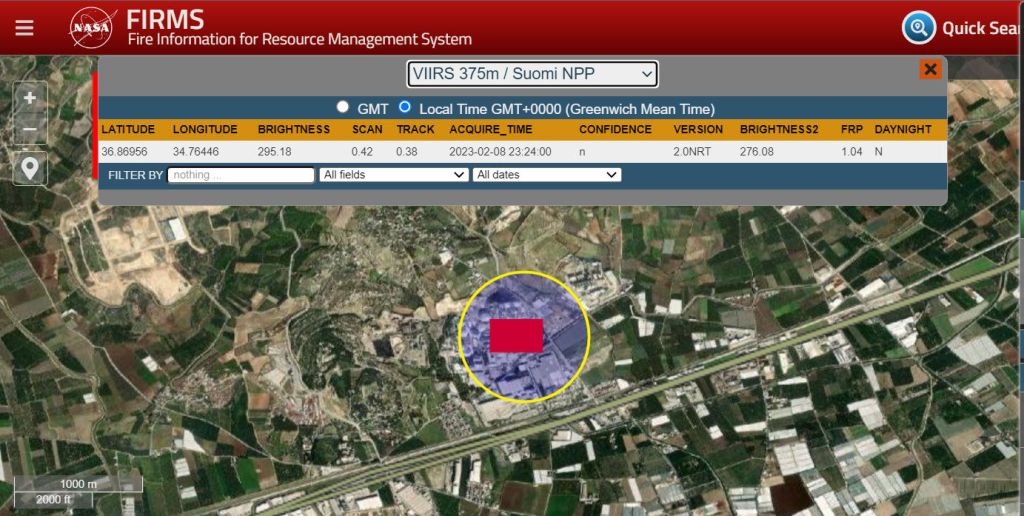
Task: Click the Quick Search label
Action: pyautogui.click(x=982, y=28)
